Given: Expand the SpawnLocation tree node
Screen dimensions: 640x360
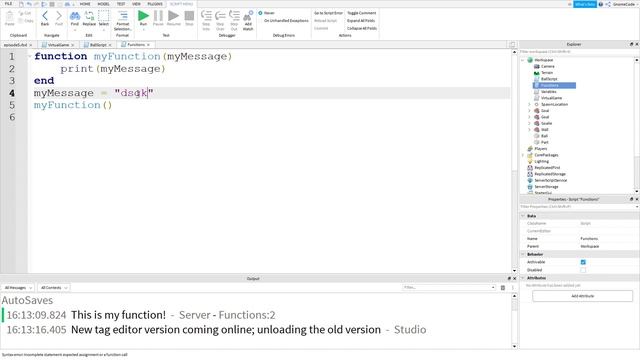Looking at the screenshot, I should pos(529,104).
